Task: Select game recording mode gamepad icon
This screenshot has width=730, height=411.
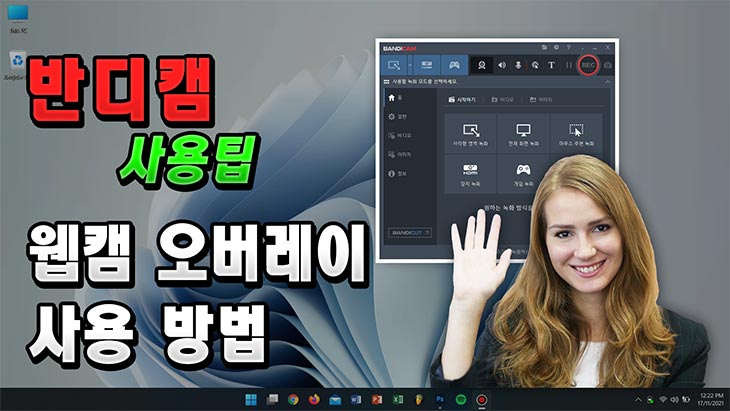Action: 455,65
